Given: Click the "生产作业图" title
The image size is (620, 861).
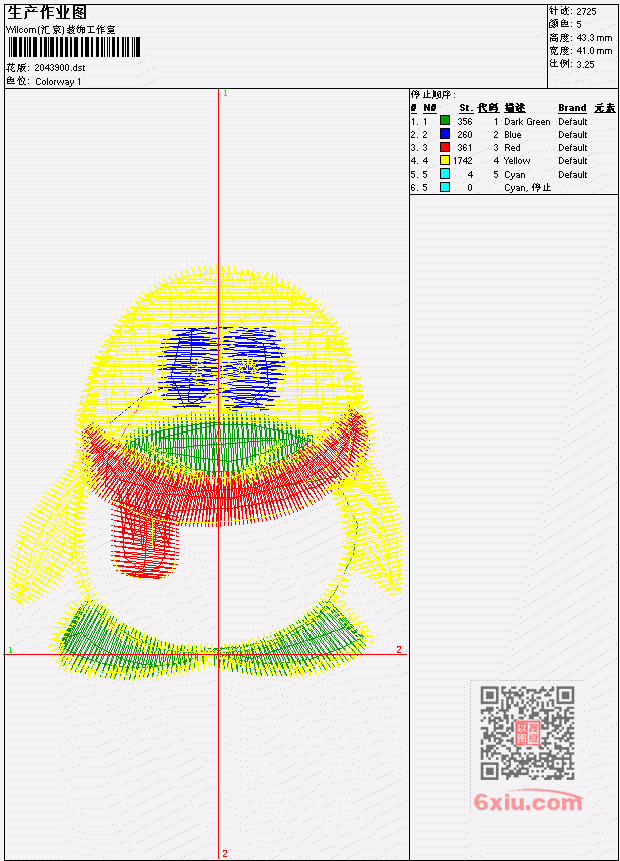Looking at the screenshot, I should coord(47,13).
